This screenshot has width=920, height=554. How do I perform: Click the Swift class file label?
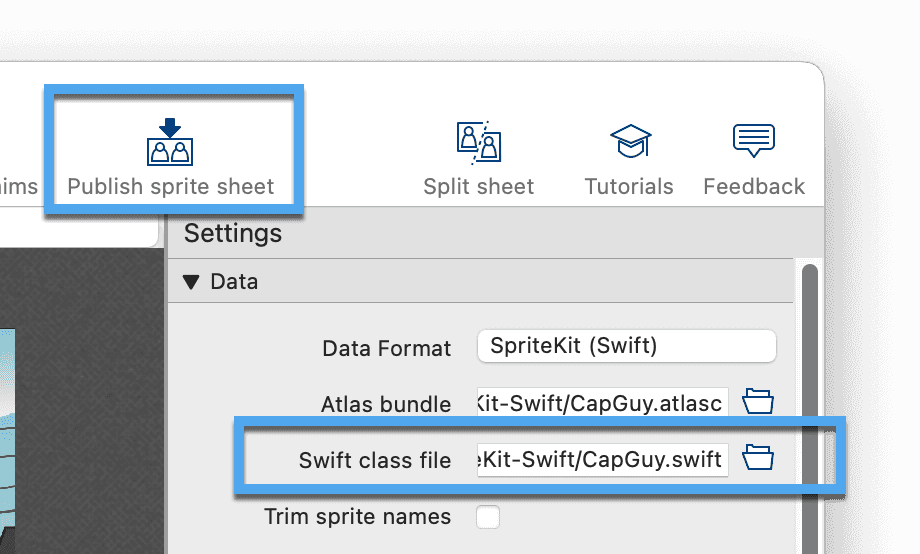(375, 461)
